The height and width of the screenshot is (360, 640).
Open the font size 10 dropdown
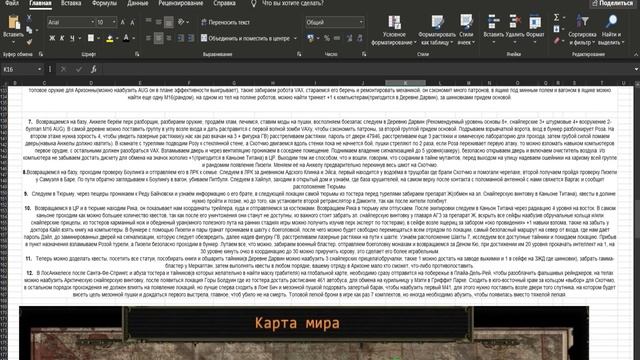coord(114,22)
